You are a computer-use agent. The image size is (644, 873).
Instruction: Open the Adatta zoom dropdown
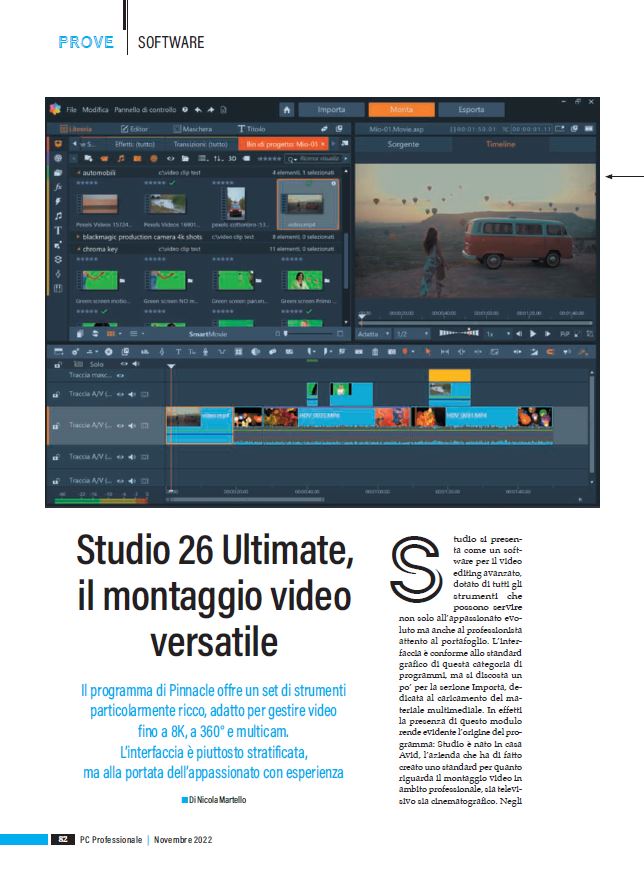pyautogui.click(x=373, y=334)
